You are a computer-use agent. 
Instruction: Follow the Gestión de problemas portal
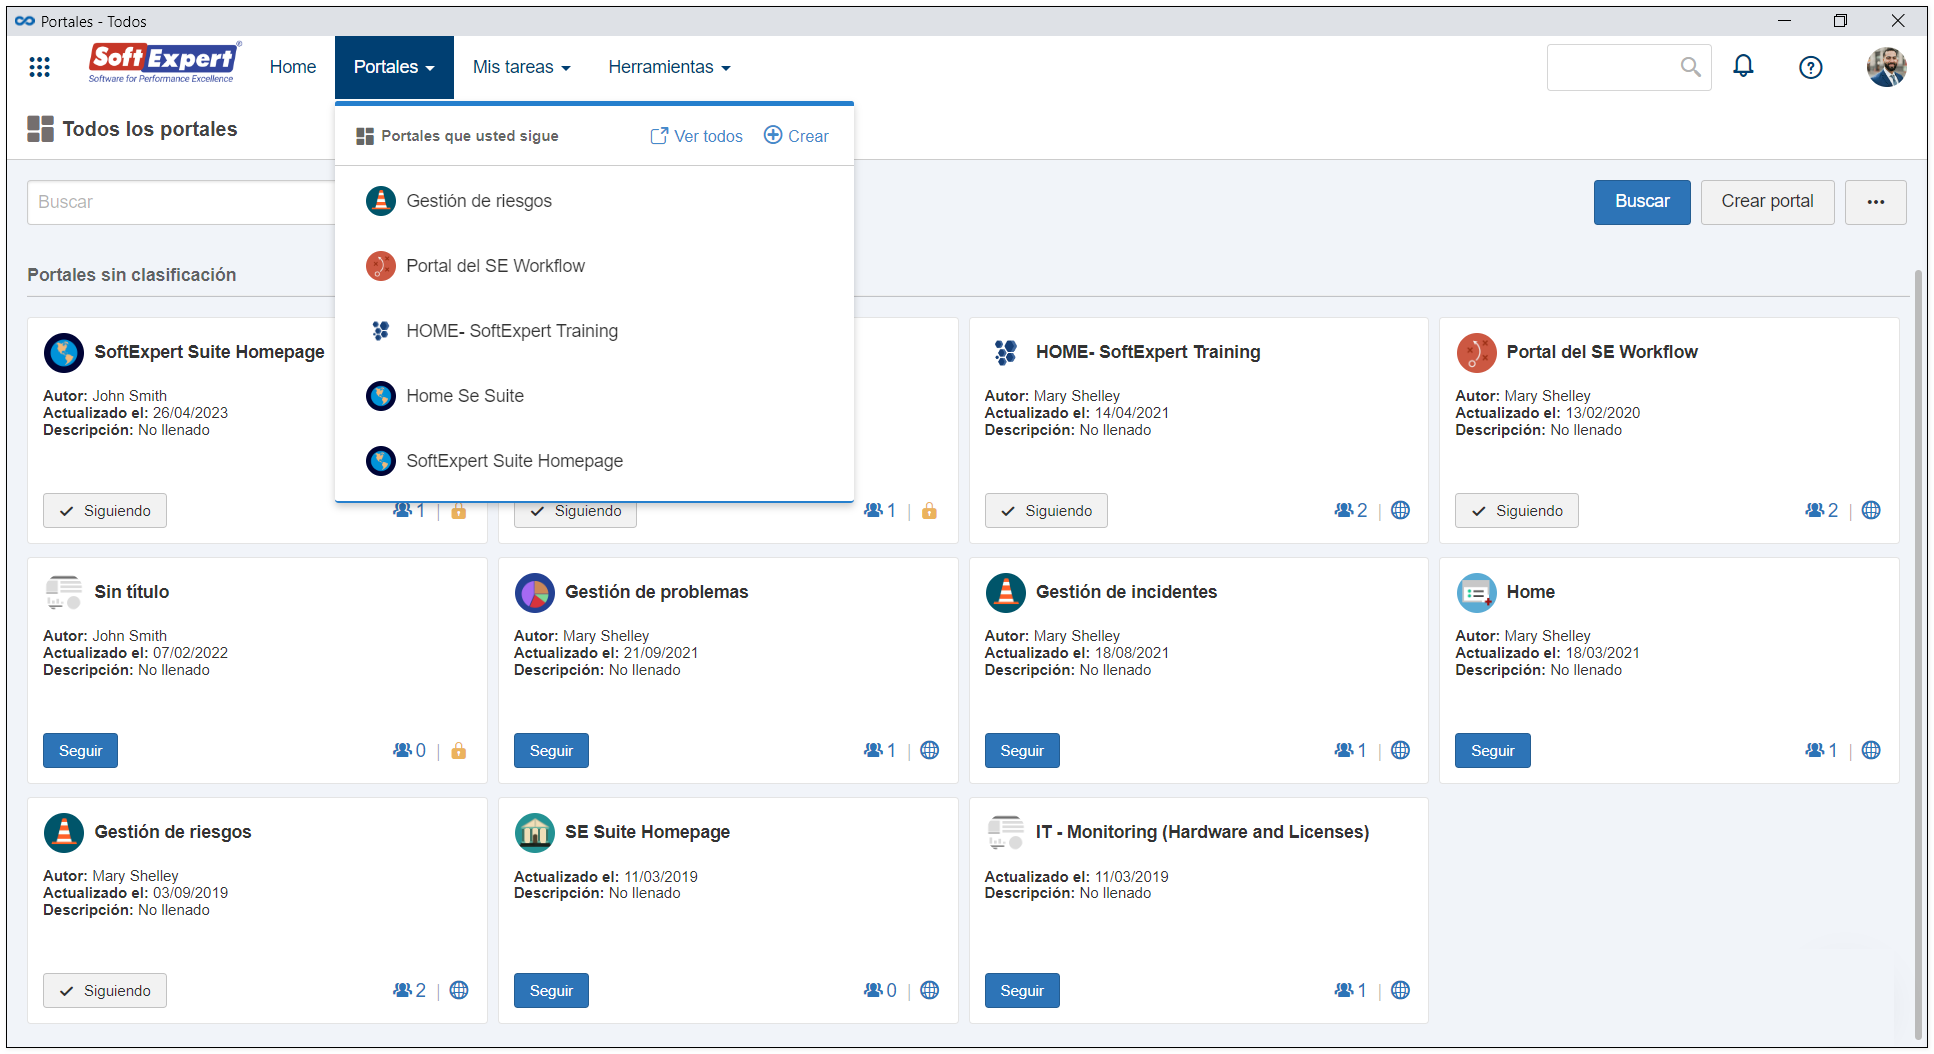(551, 751)
